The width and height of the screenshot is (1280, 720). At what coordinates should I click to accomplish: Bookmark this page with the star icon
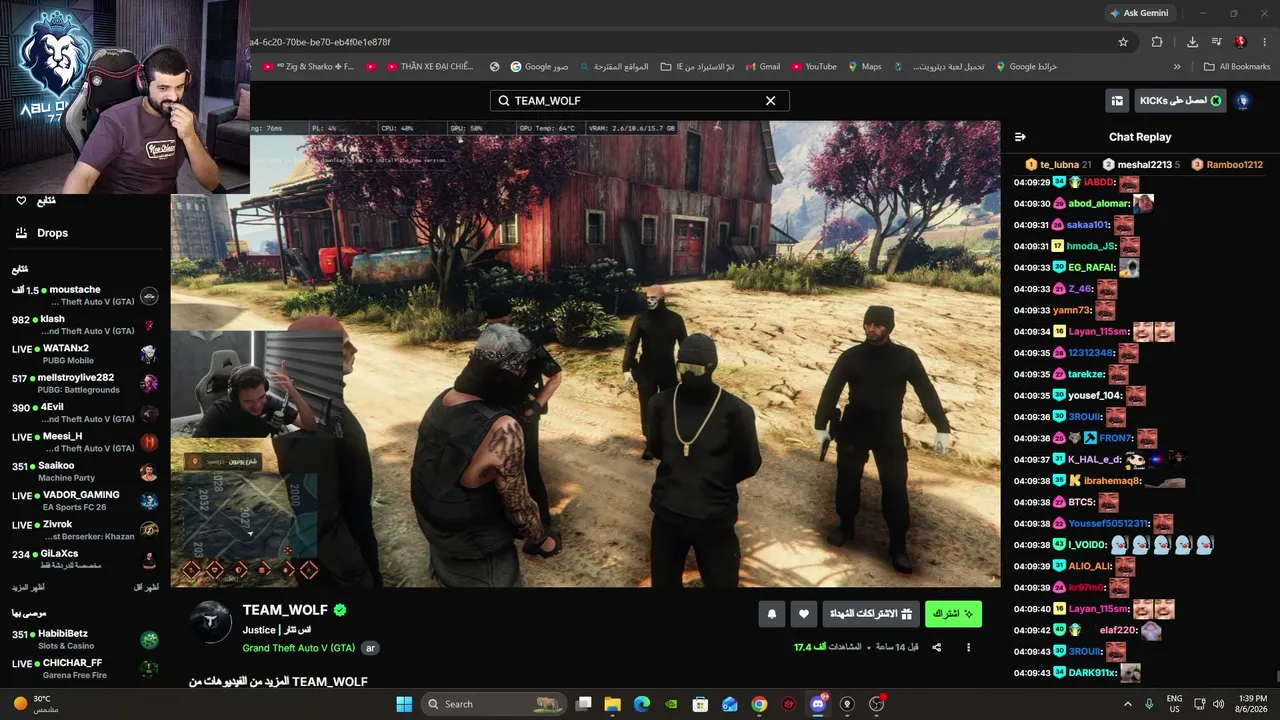pyautogui.click(x=1123, y=42)
